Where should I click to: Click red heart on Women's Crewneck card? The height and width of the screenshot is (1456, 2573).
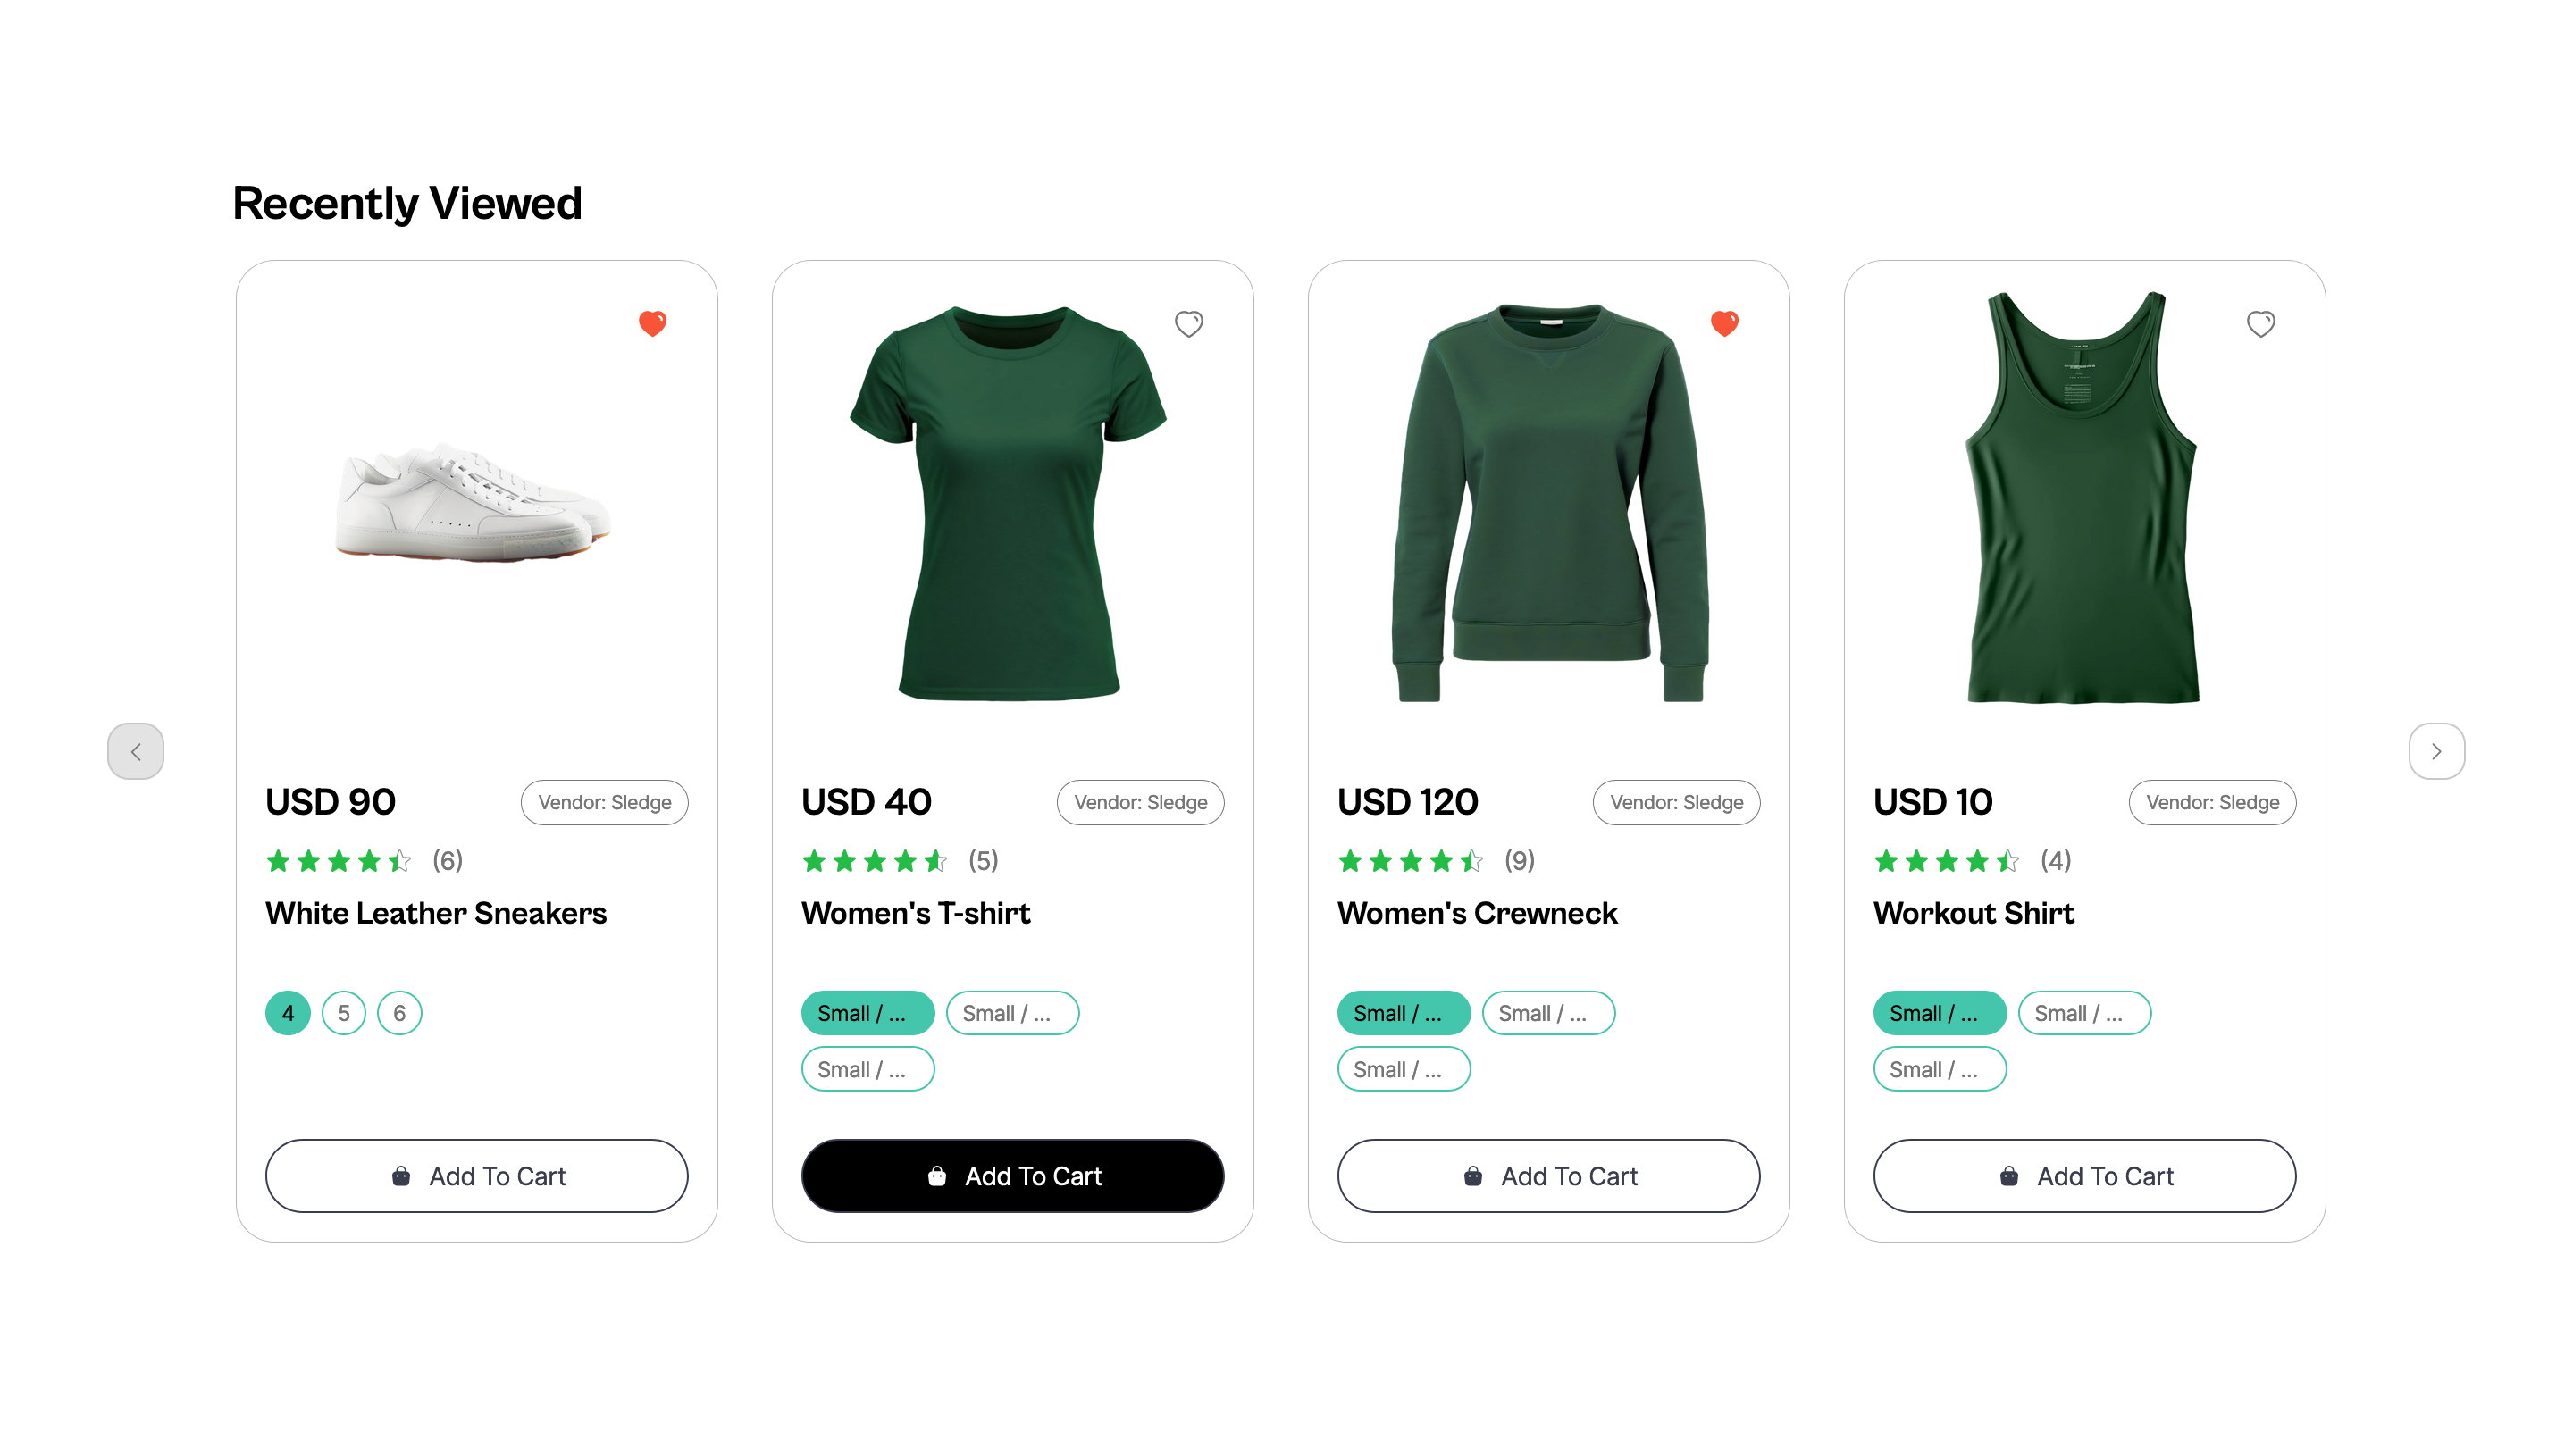click(x=1724, y=323)
